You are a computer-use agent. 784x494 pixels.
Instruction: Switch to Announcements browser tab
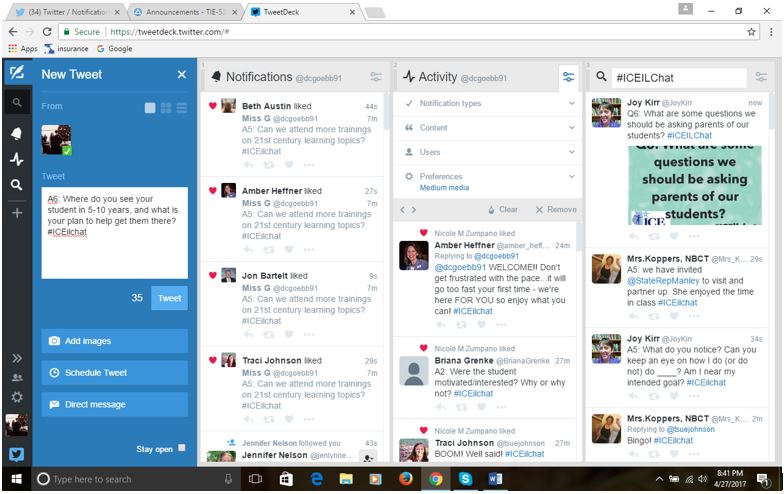click(x=185, y=12)
